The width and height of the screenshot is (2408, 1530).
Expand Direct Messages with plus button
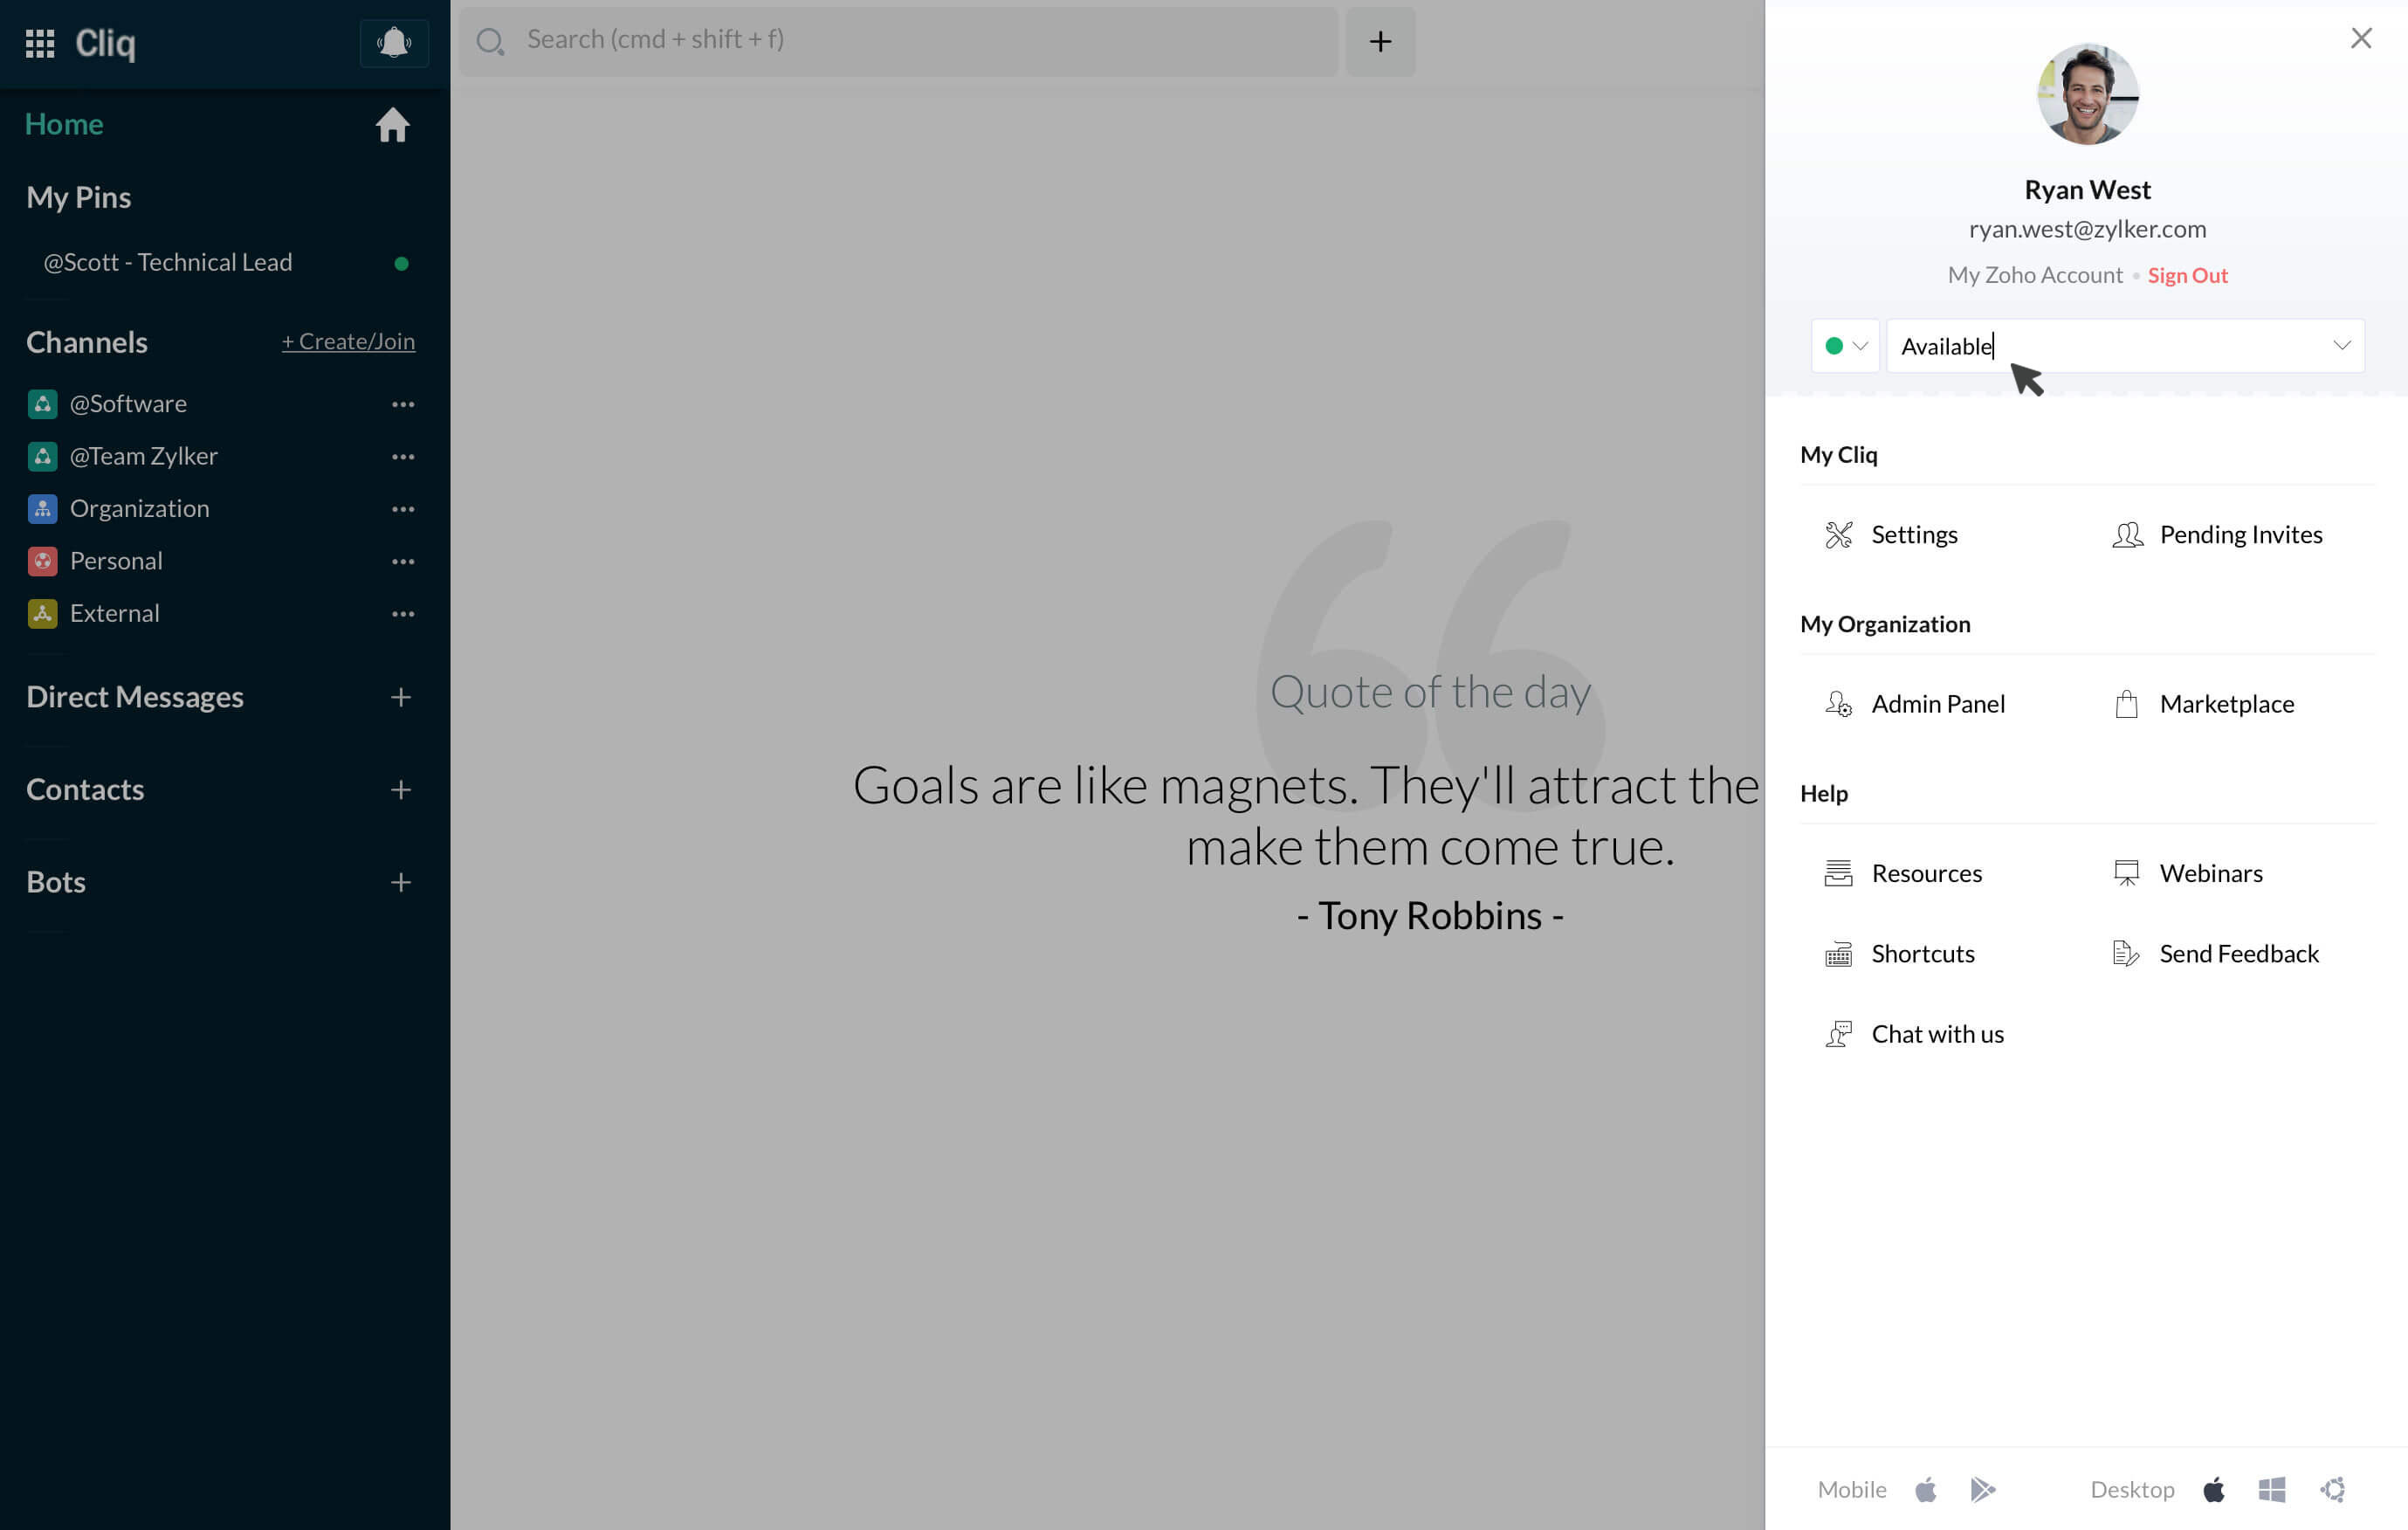pyautogui.click(x=401, y=697)
